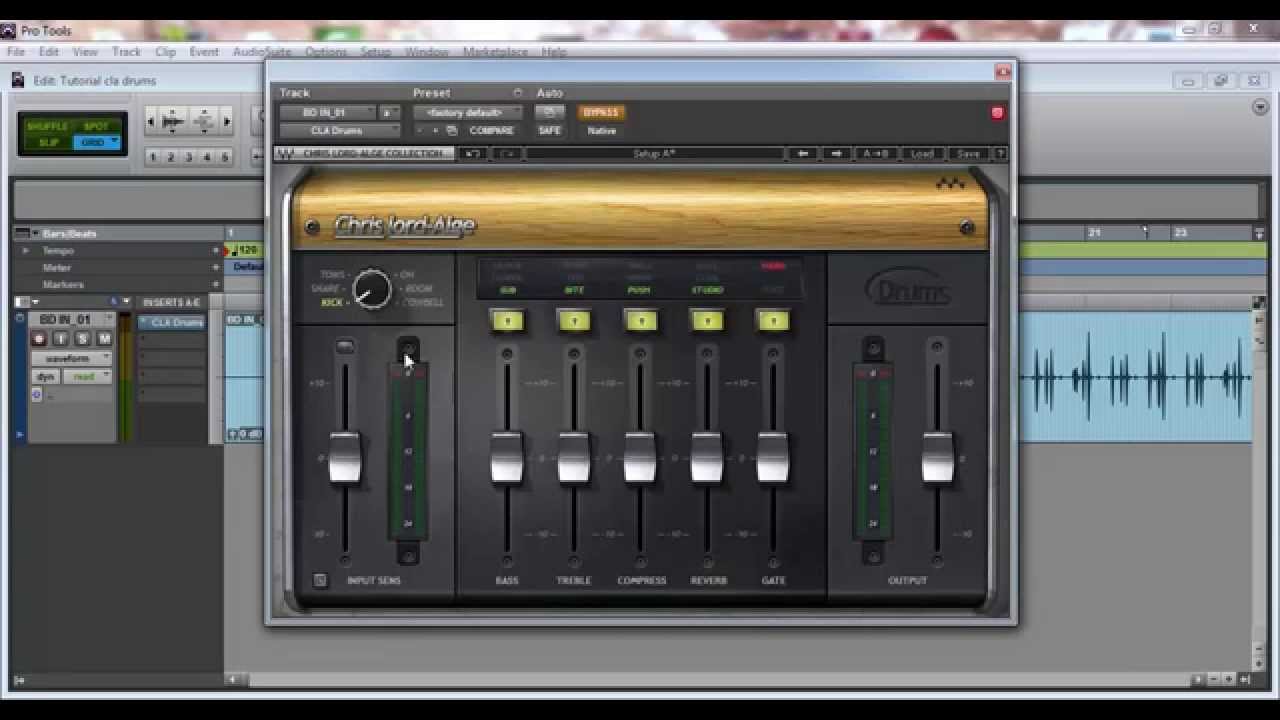The width and height of the screenshot is (1280, 720).
Task: Click the Save preset button
Action: pos(968,153)
